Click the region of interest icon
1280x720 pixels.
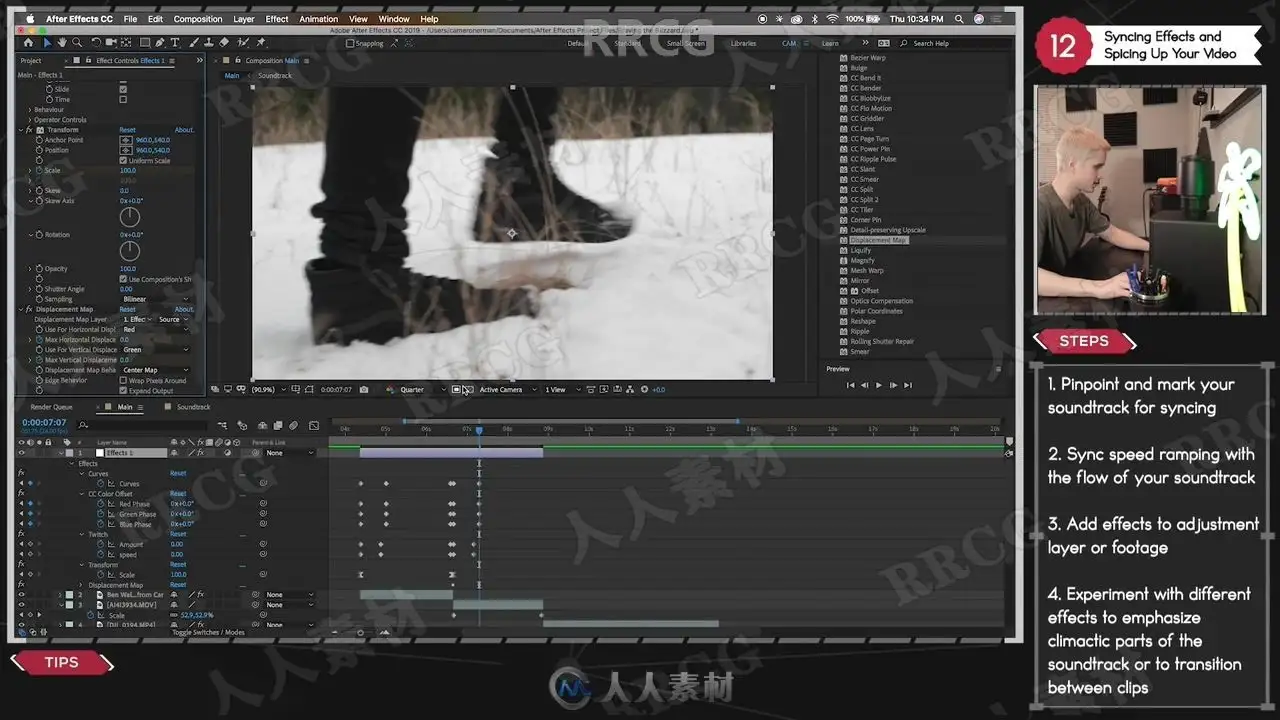[456, 389]
